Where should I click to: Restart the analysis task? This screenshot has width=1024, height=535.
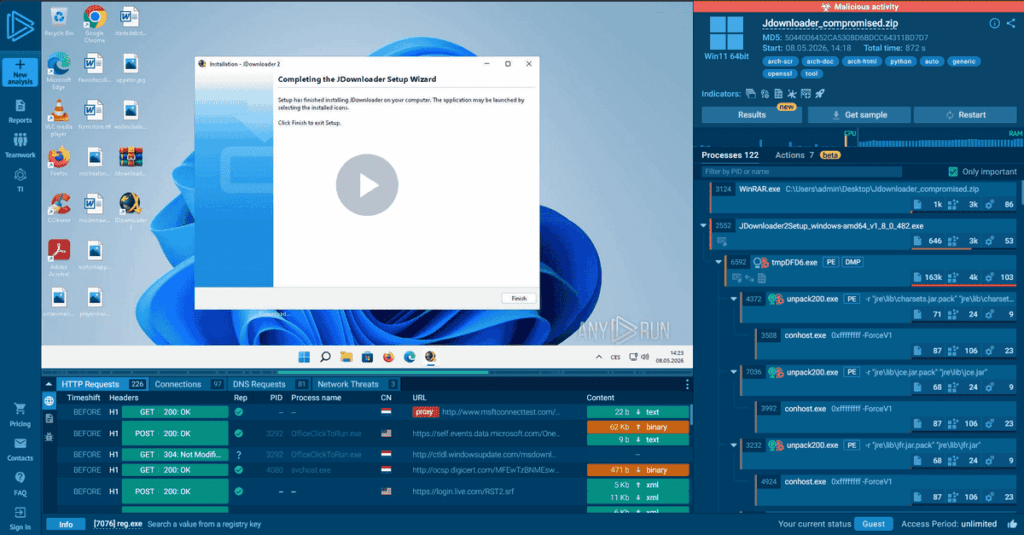pyautogui.click(x=965, y=115)
